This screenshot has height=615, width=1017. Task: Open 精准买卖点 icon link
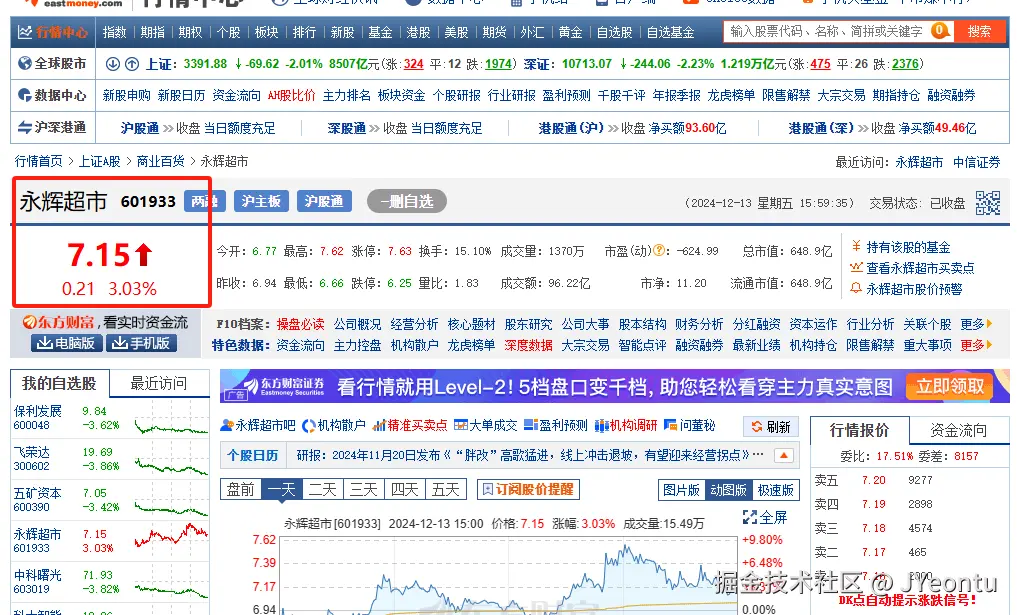point(410,426)
